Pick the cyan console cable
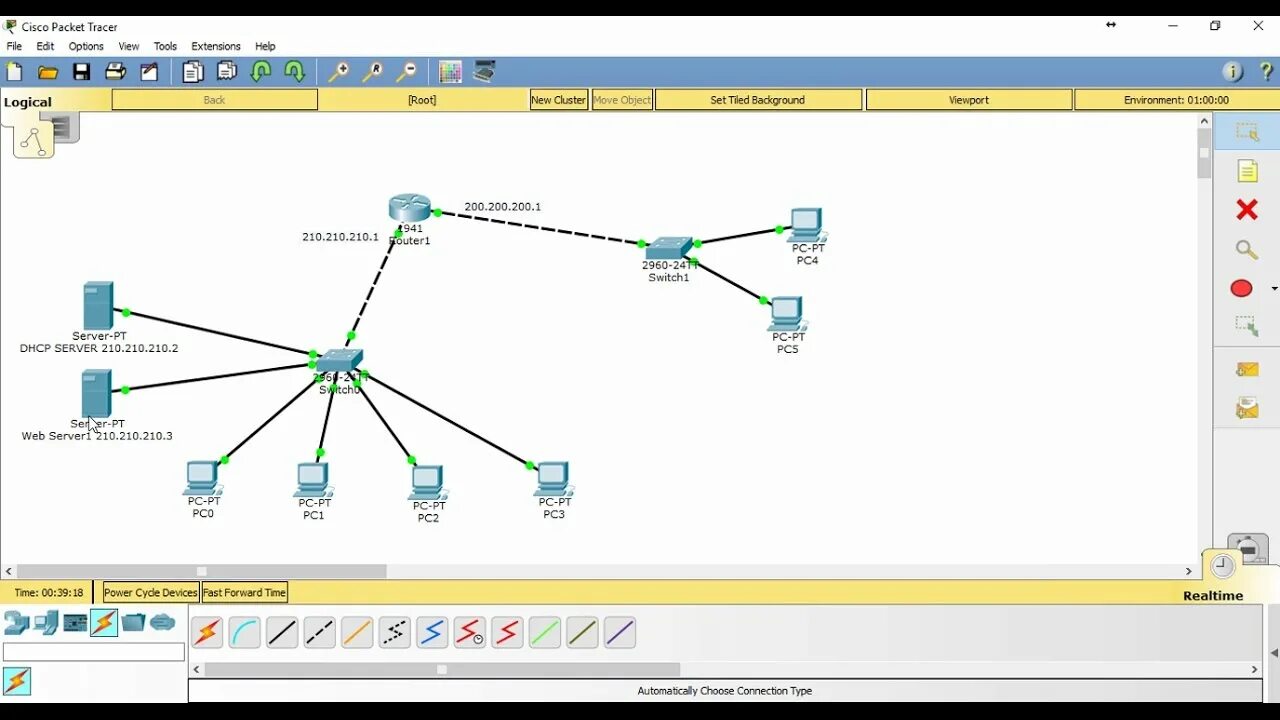The height and width of the screenshot is (720, 1280). click(244, 632)
